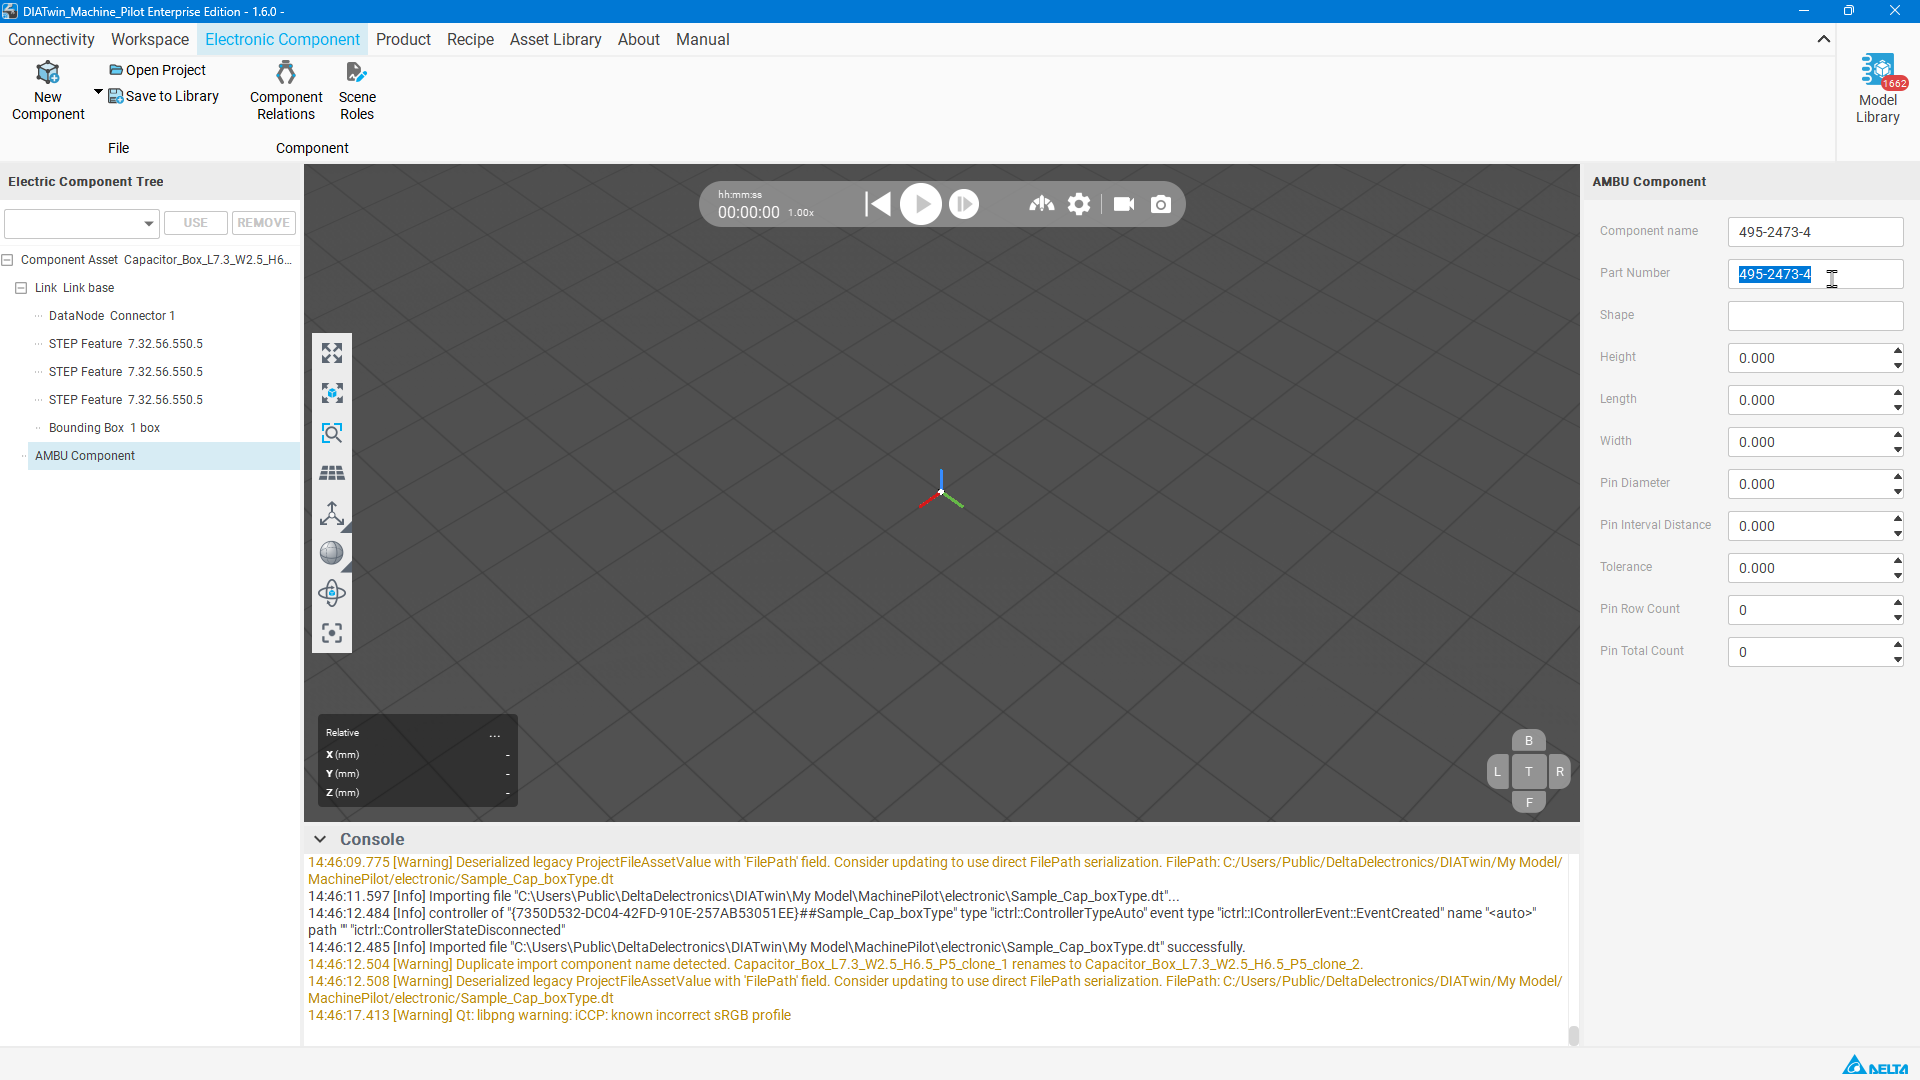Open the Model Library
Screen dimensions: 1920x1080
1878,89
